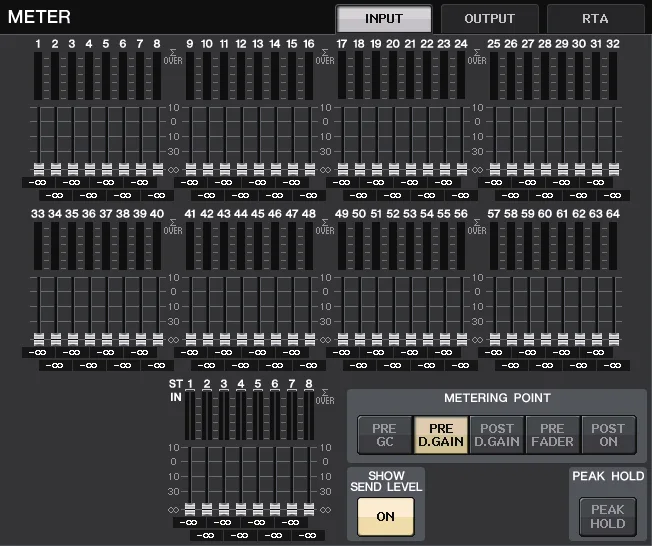Click the ST IN 1 -∞ level readout

pos(189,522)
